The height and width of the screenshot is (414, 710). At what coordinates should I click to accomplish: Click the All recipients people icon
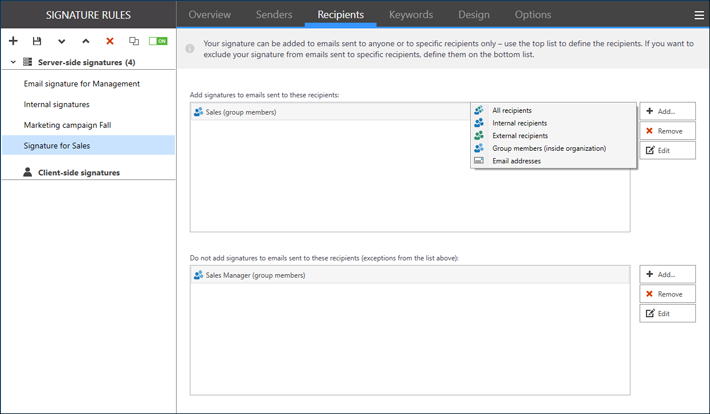coord(479,110)
